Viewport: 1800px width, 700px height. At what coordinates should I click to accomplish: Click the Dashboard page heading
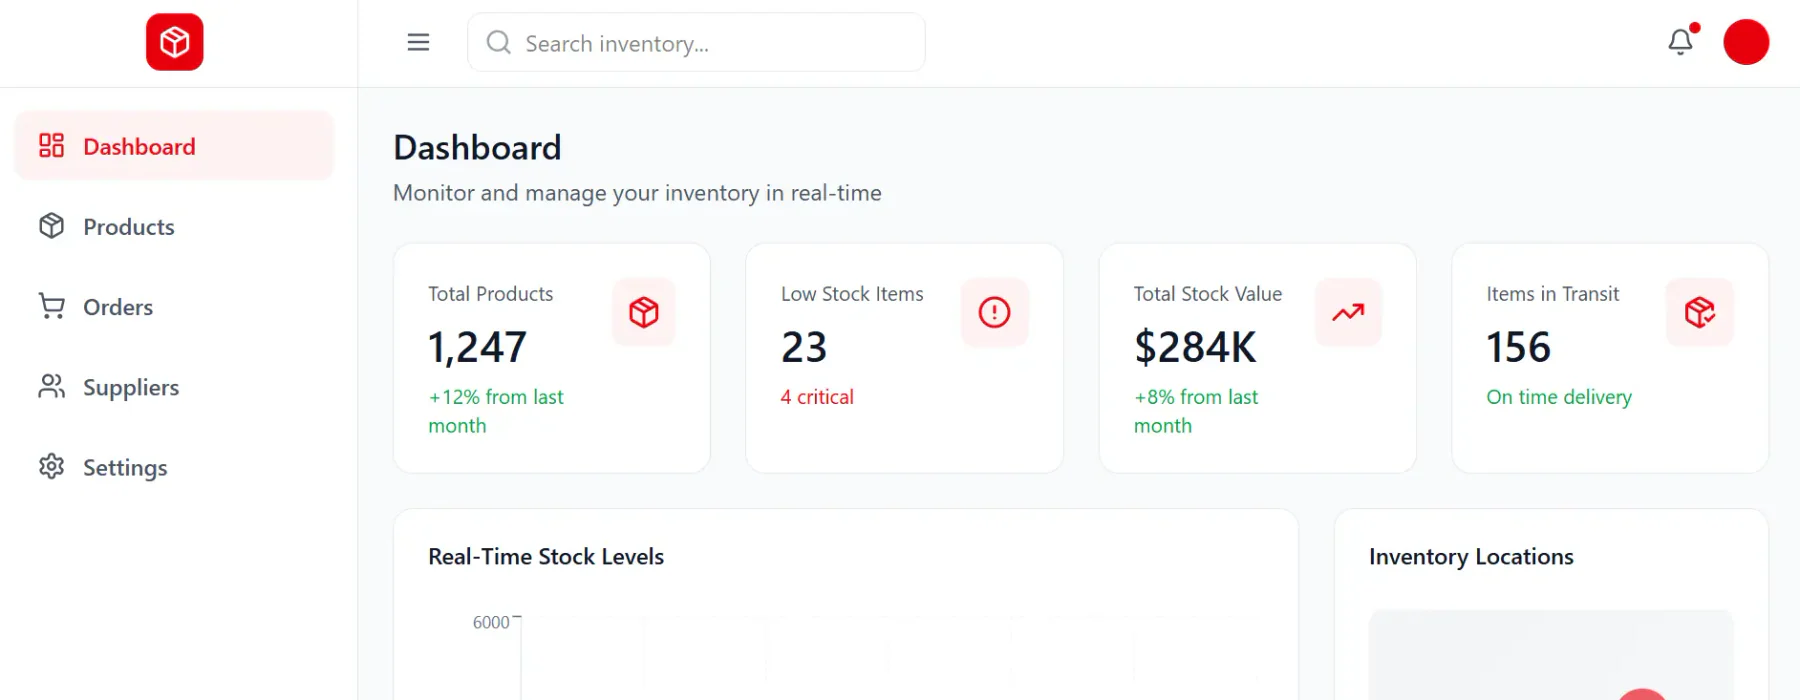[x=477, y=148]
